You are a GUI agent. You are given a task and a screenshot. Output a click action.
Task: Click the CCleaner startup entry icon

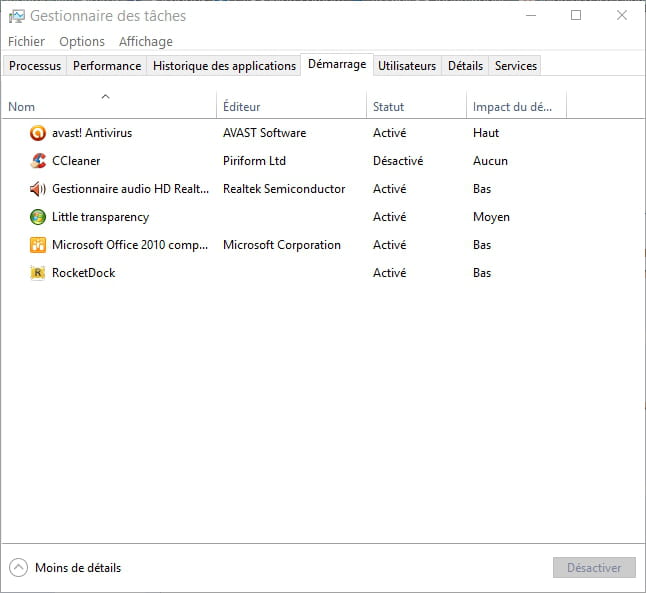coord(38,161)
